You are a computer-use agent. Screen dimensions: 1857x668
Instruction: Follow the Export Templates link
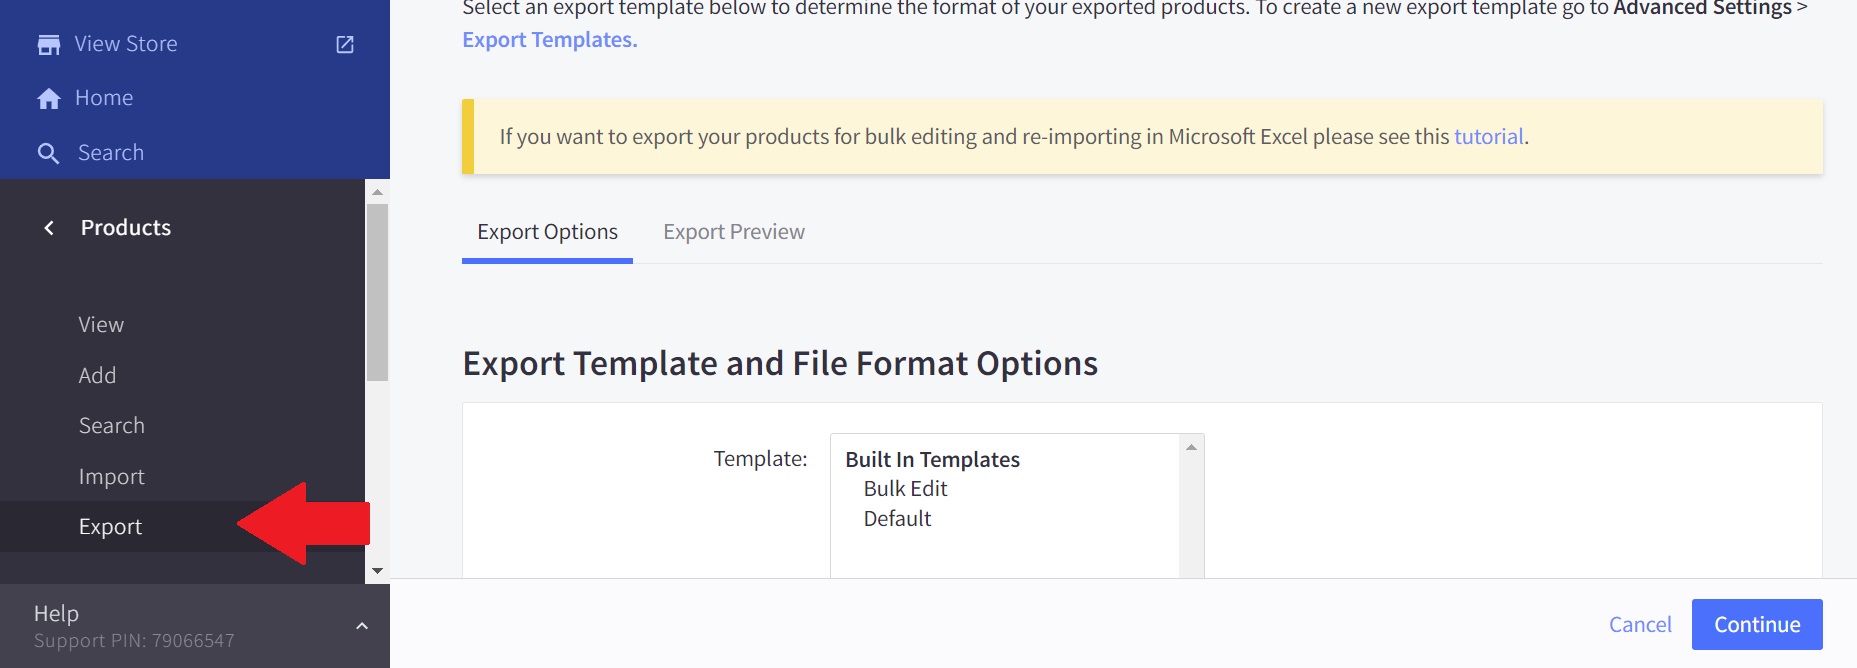coord(549,40)
